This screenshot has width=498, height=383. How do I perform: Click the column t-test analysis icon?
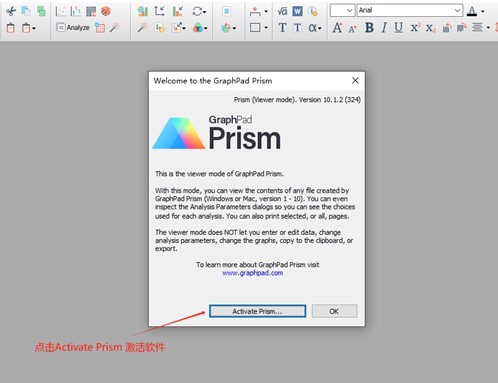coord(76,11)
